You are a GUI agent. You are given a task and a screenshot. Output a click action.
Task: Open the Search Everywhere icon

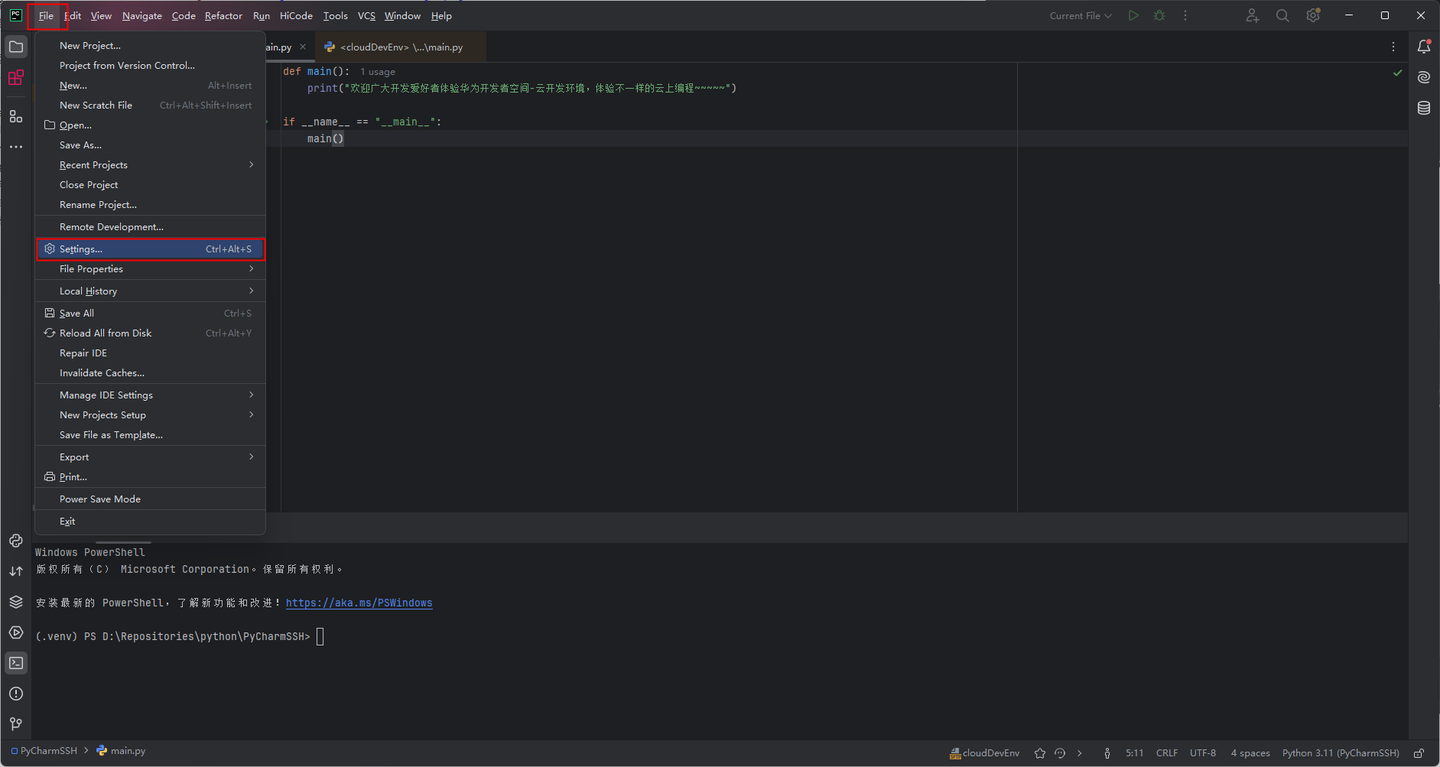(x=1283, y=15)
